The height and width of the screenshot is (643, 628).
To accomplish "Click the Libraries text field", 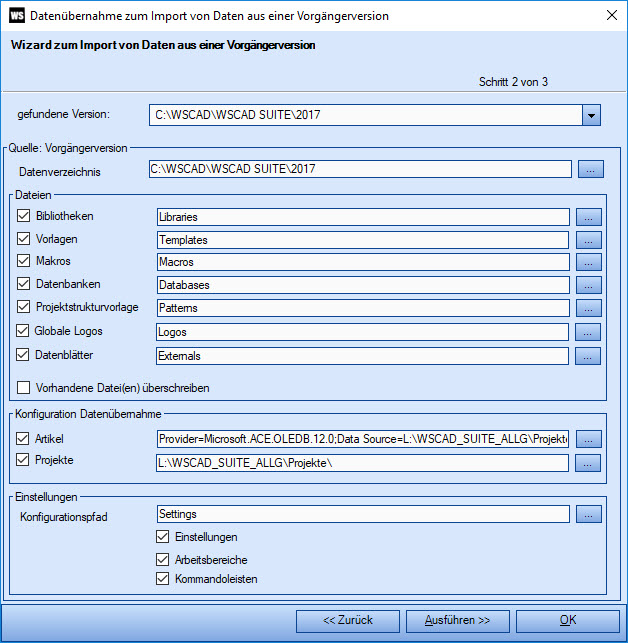I will coord(363,217).
